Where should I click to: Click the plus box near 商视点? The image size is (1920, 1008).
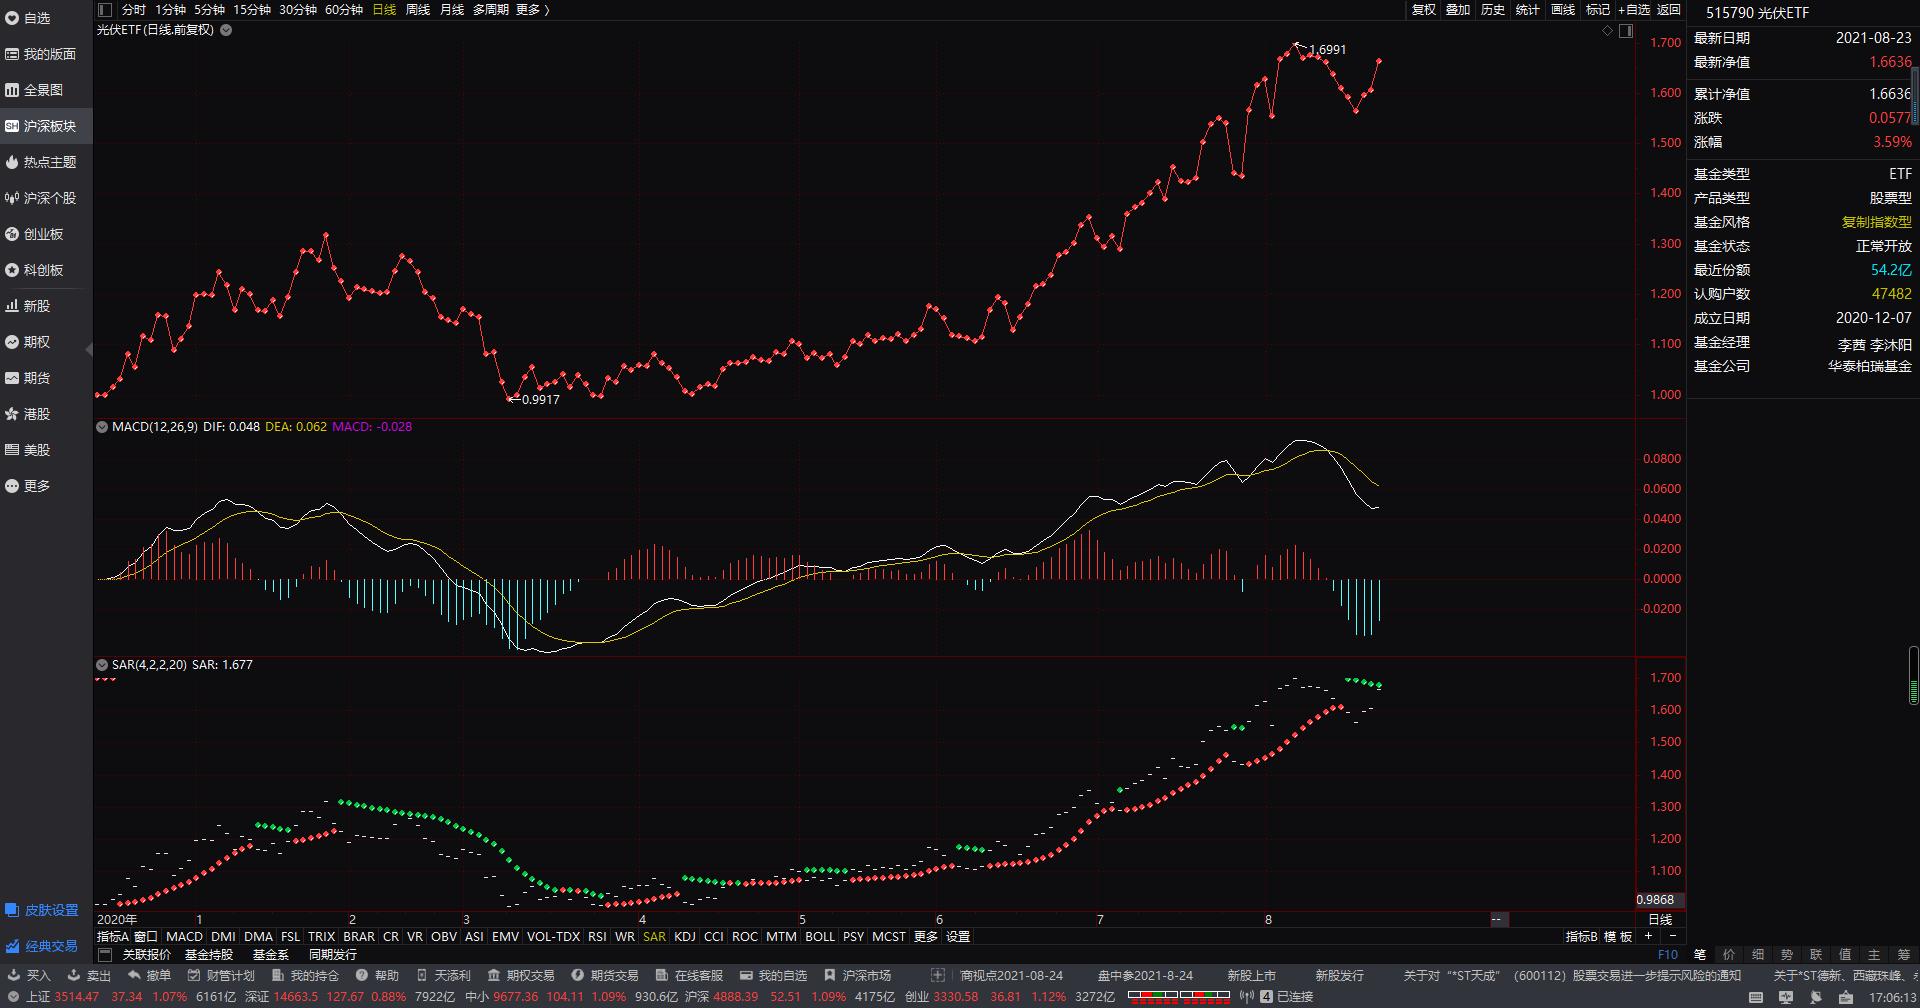pos(937,975)
